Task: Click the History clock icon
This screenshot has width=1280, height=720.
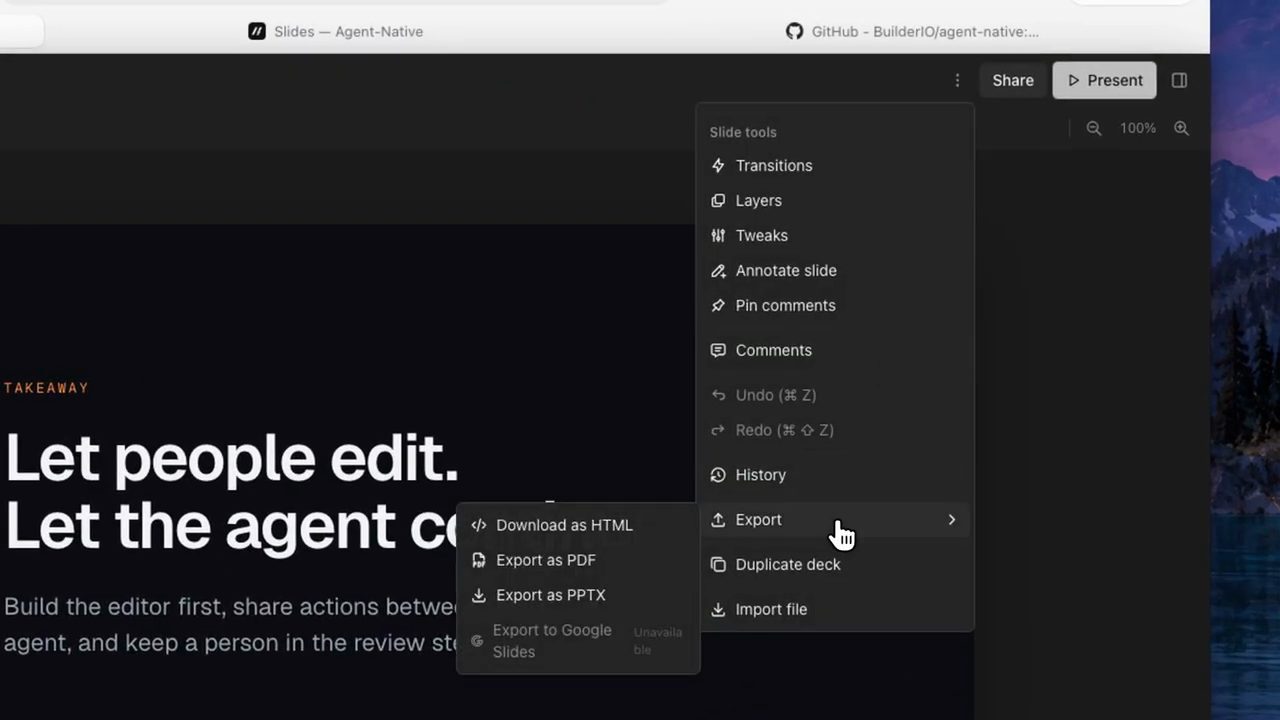Action: pos(718,475)
